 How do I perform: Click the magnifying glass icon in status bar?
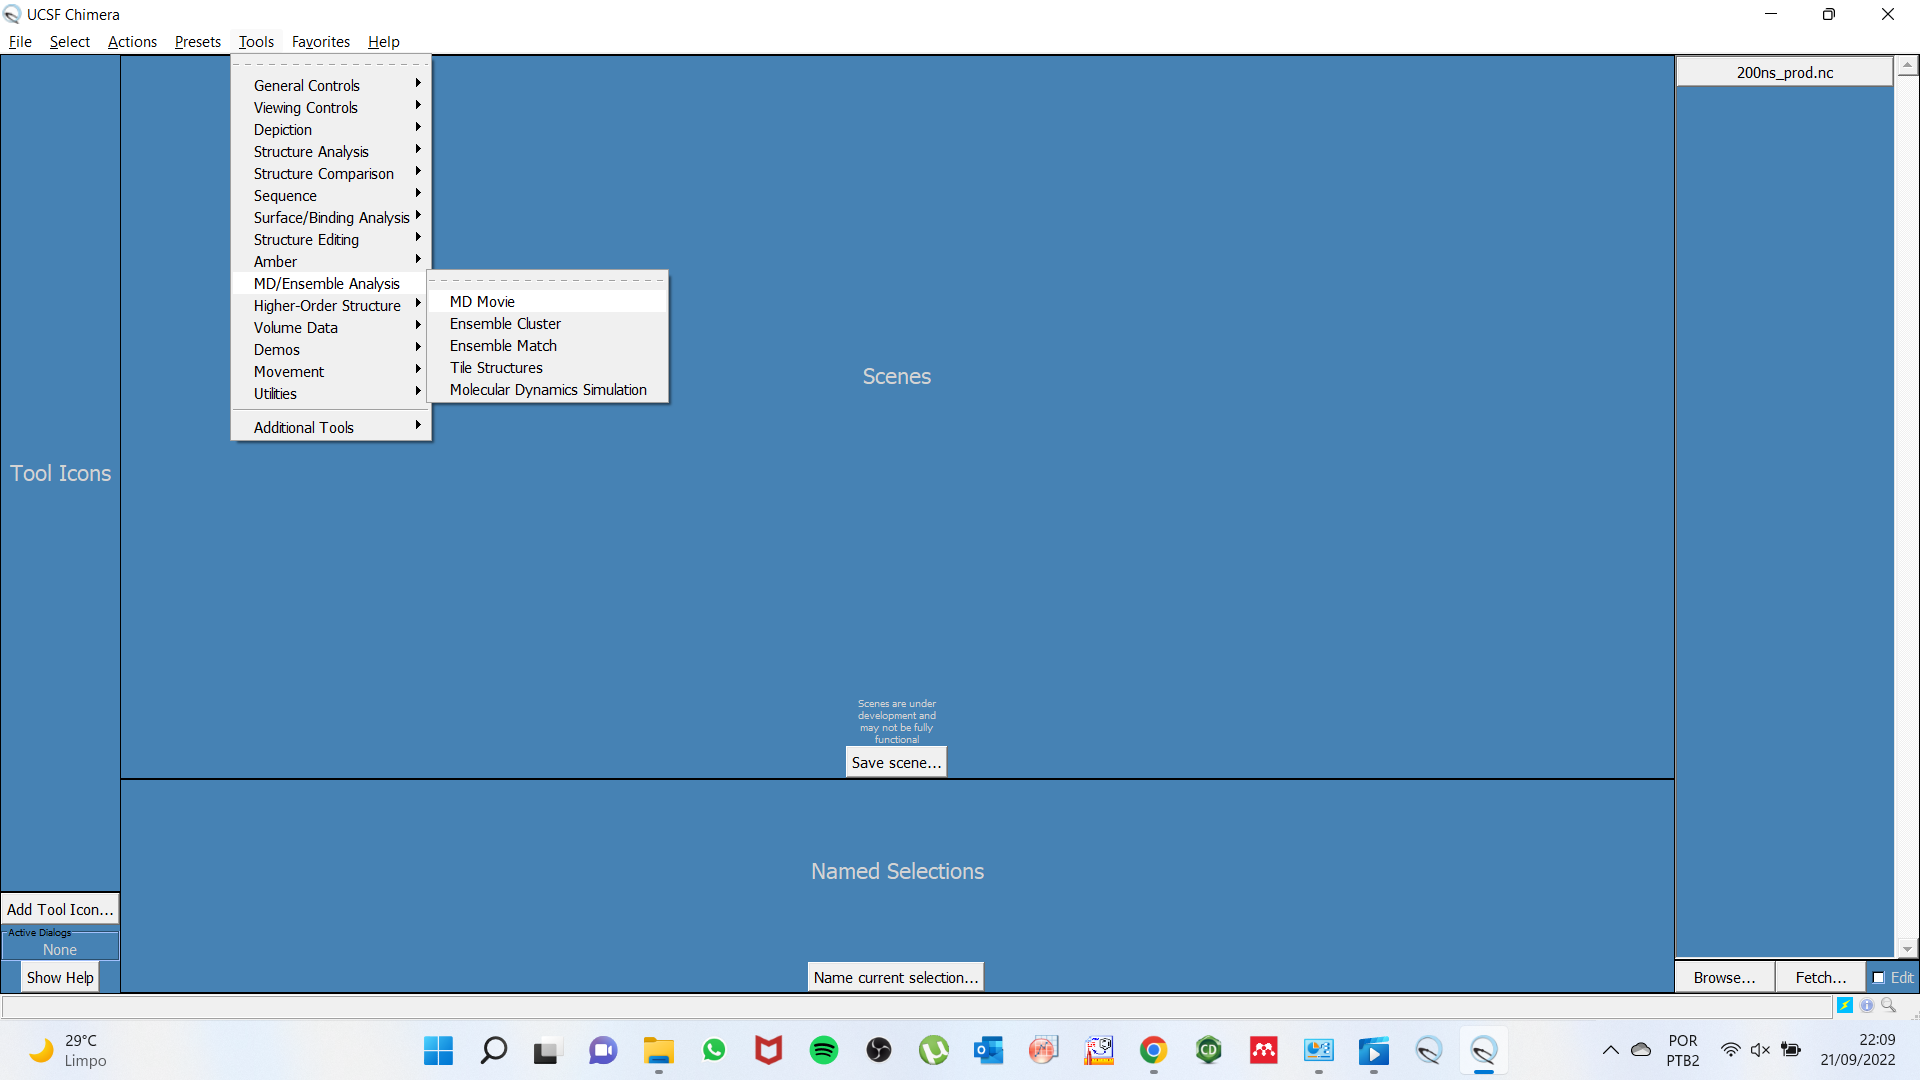point(1888,1005)
